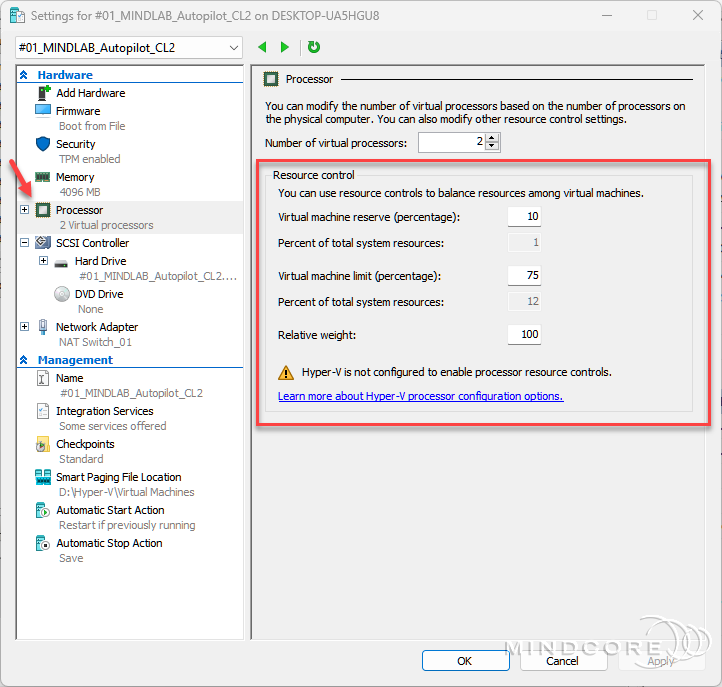Collapse the Management section

pyautogui.click(x=24, y=360)
